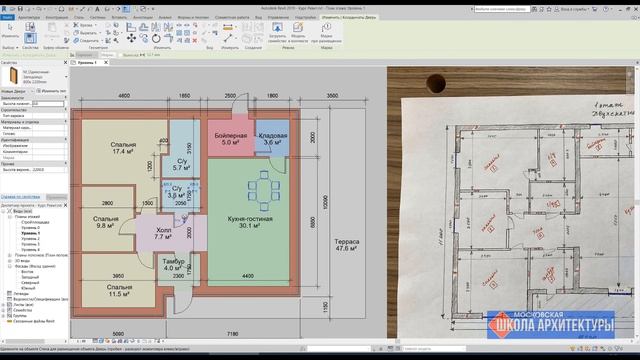Toggle the Leader (Выноска) checkbox in options bar
Screen dimensions: 640x360
pyautogui.click(x=121, y=55)
